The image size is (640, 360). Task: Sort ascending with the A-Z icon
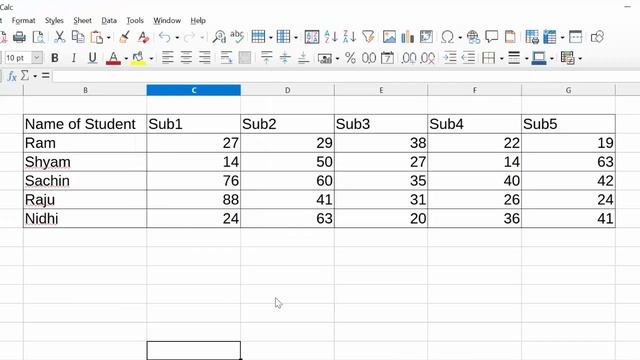click(331, 37)
